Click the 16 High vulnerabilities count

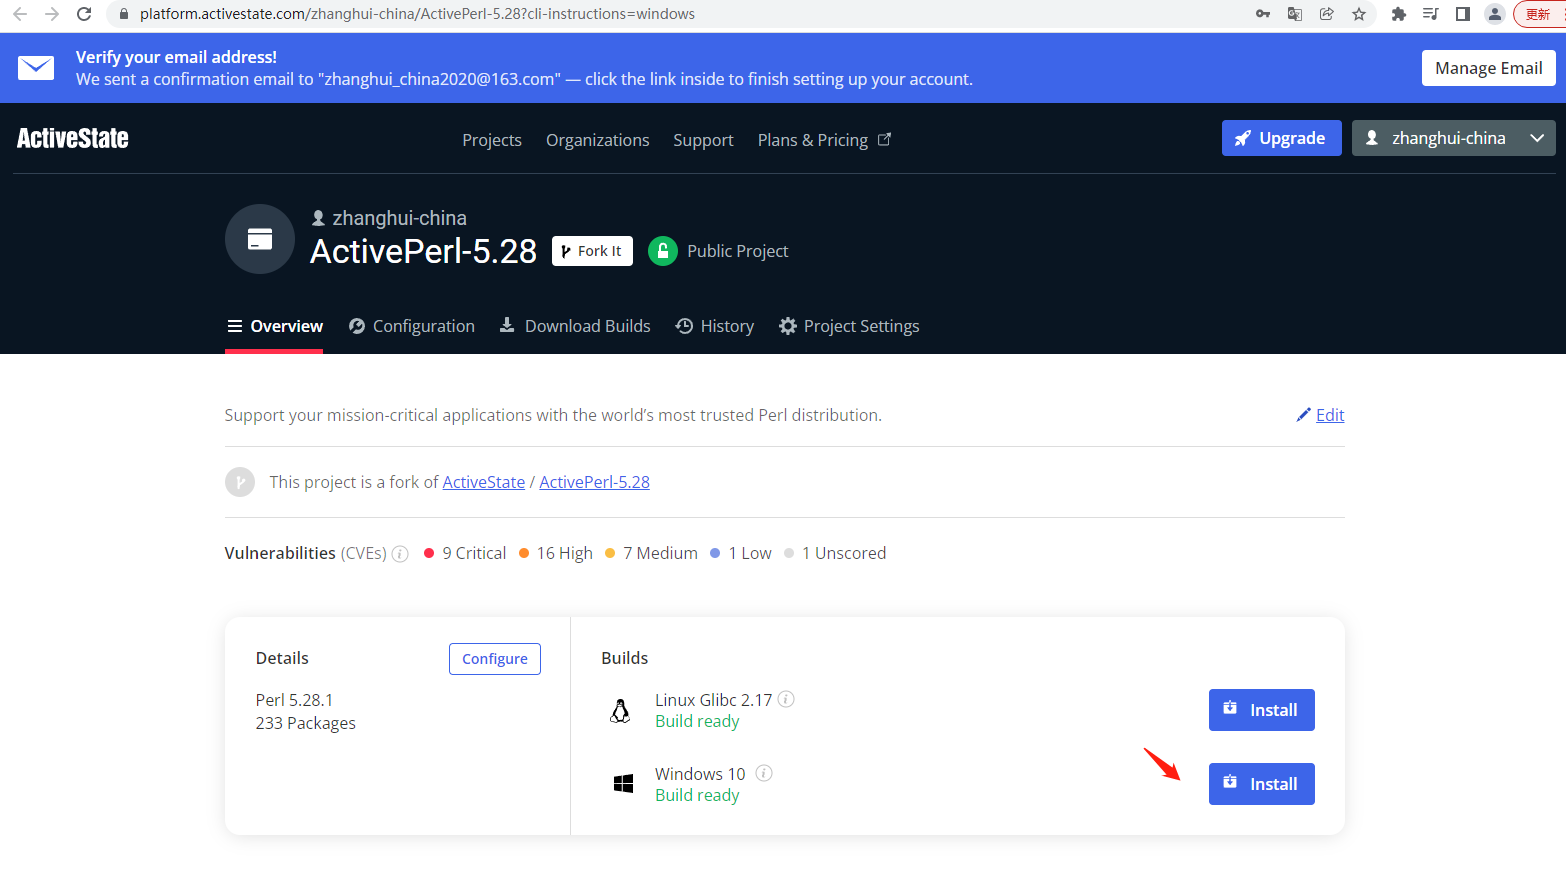tap(556, 553)
